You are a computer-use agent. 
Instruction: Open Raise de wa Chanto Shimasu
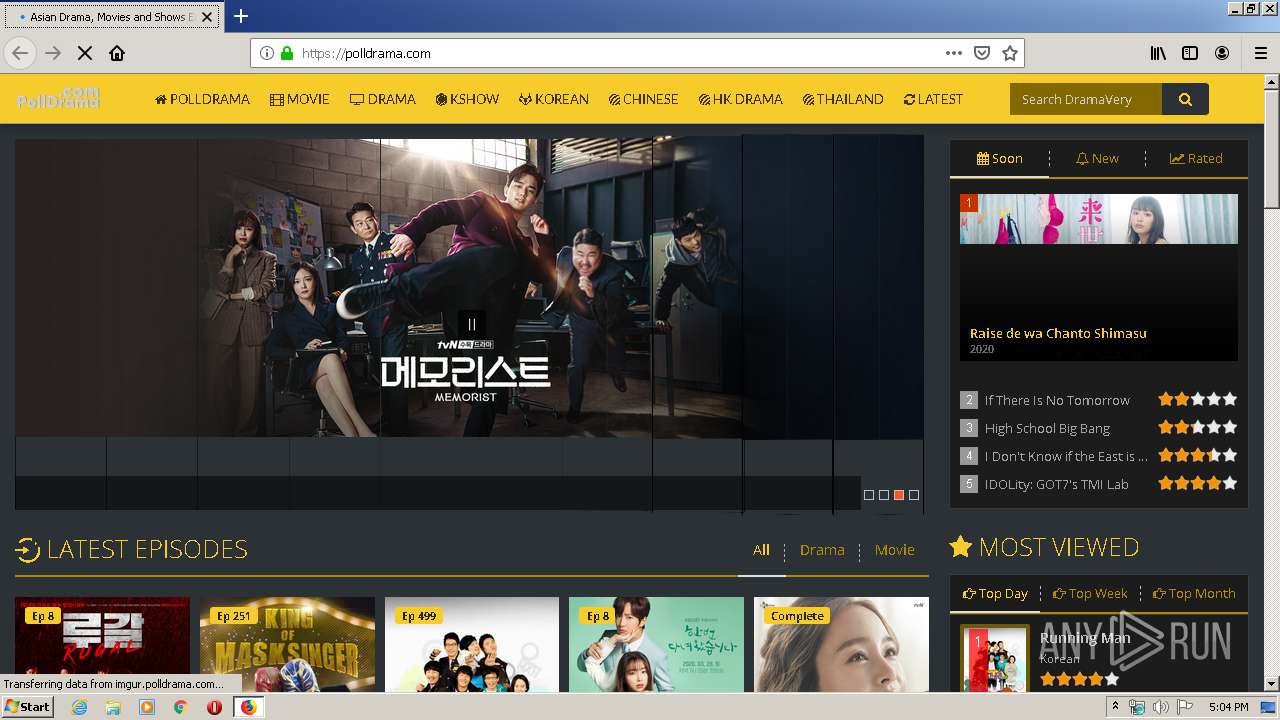(x=1058, y=333)
